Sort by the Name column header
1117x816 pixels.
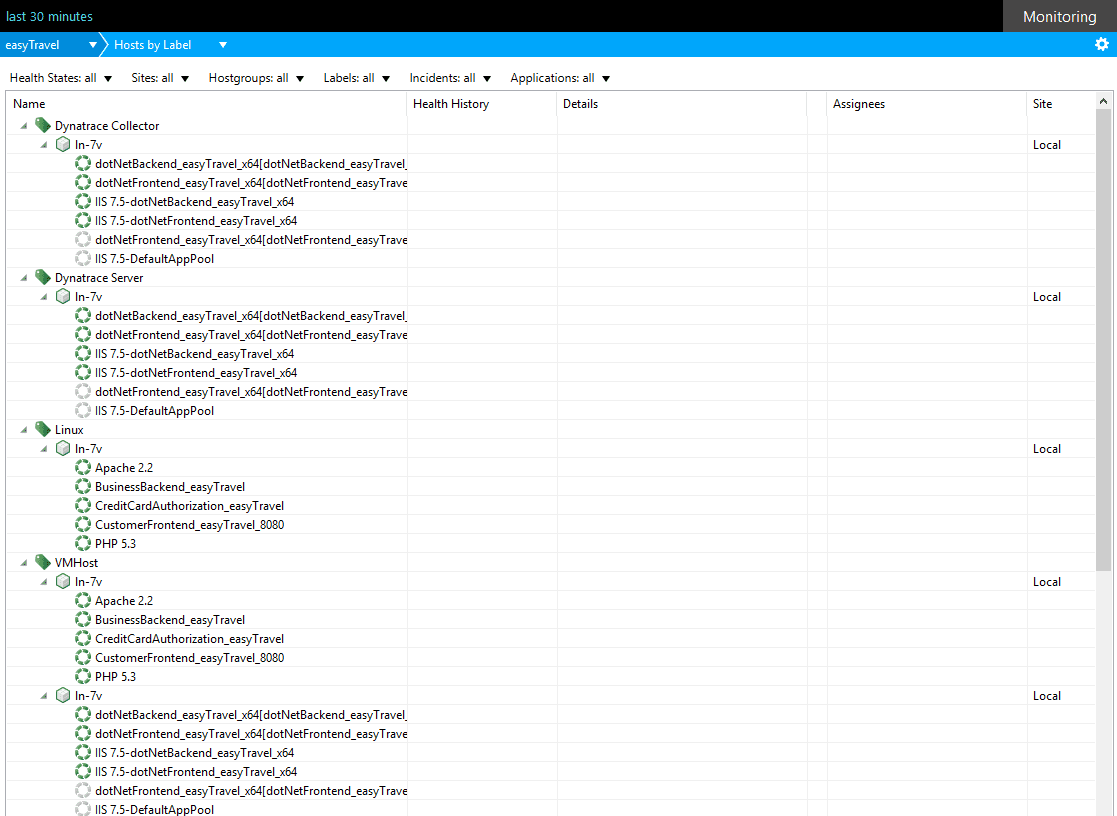coord(207,104)
